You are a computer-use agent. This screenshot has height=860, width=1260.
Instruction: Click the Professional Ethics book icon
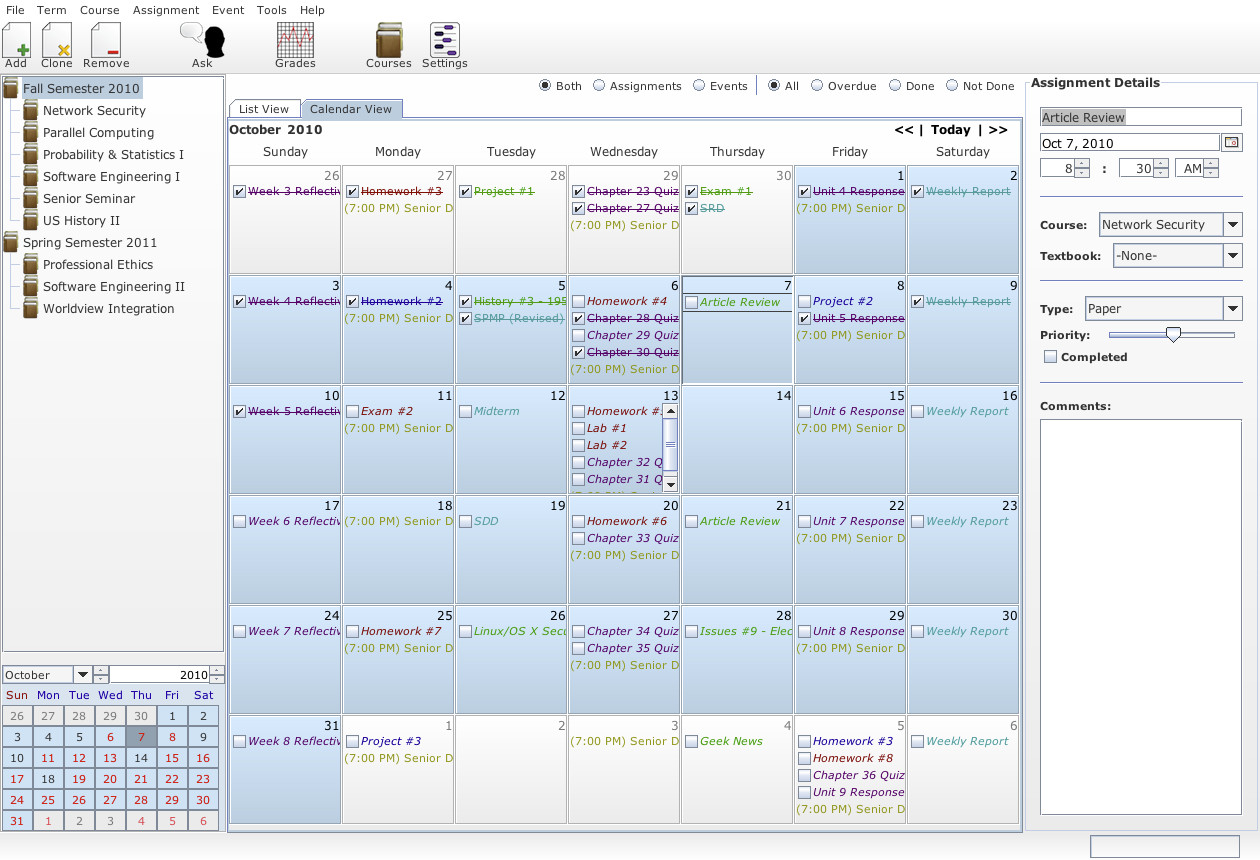pos(31,265)
